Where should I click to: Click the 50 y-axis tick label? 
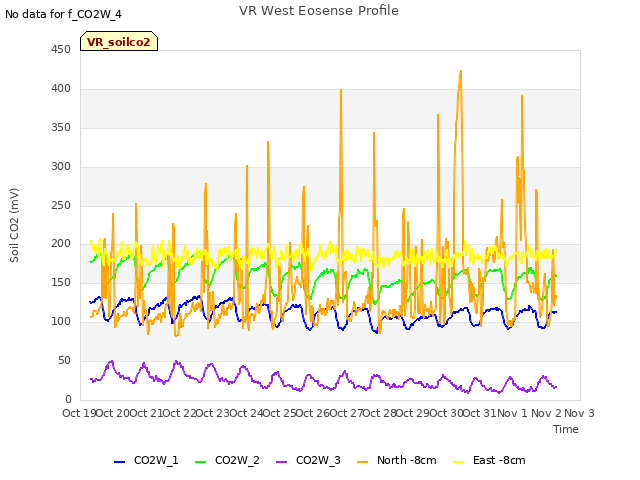64,360
